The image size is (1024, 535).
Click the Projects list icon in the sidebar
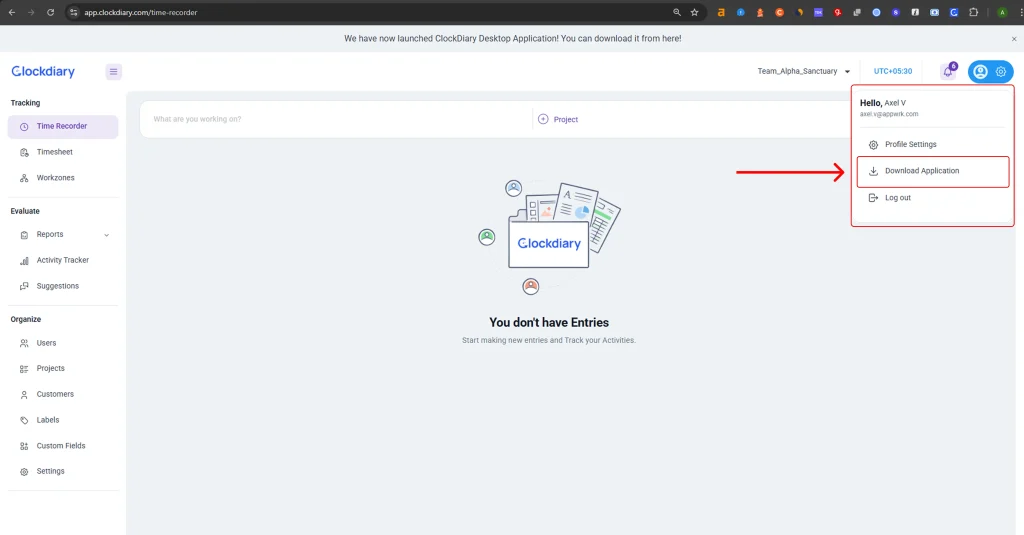(x=24, y=369)
